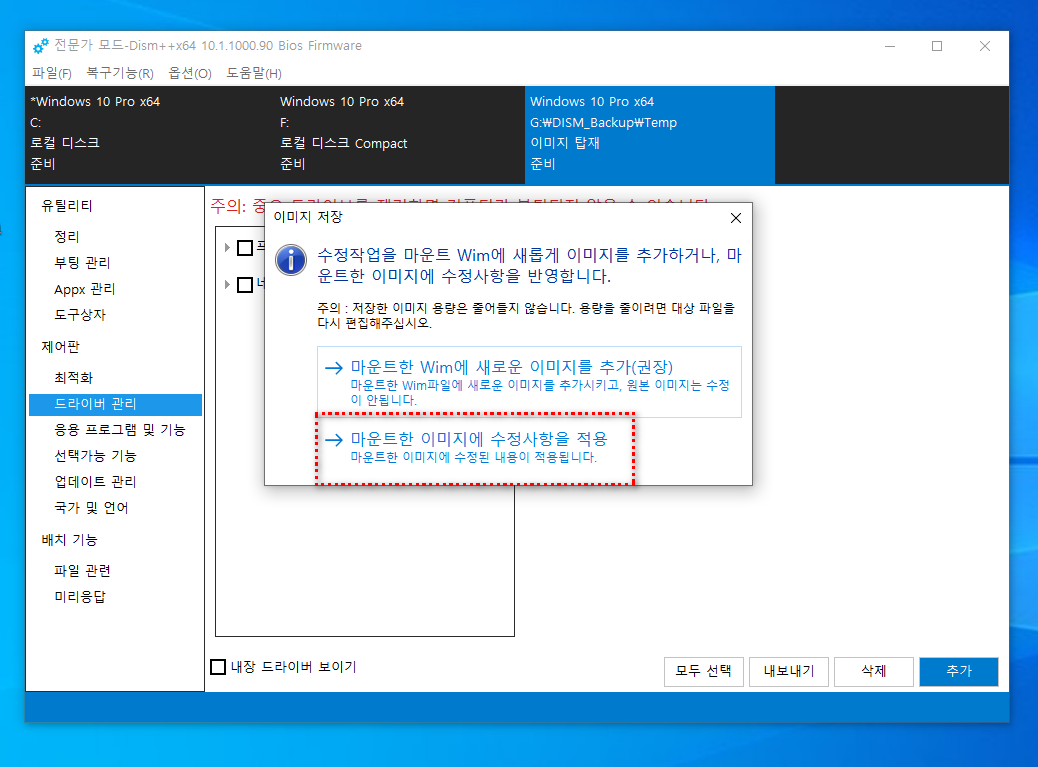Click the Dism++ gear icon in title bar
1038x767 pixels.
tap(40, 46)
